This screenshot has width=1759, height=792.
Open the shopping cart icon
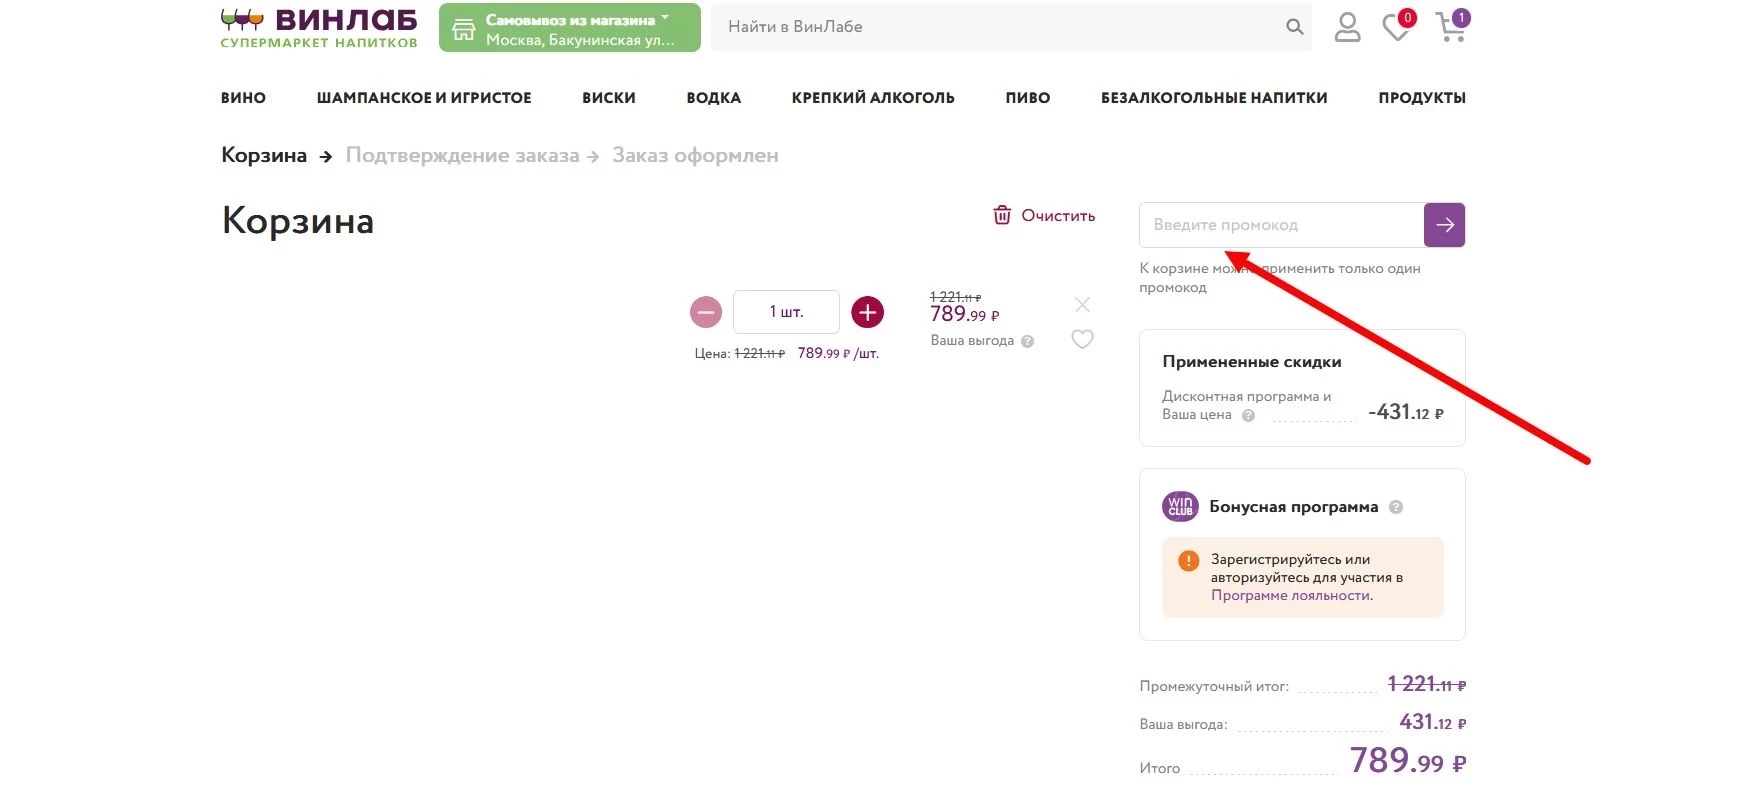click(x=1450, y=27)
